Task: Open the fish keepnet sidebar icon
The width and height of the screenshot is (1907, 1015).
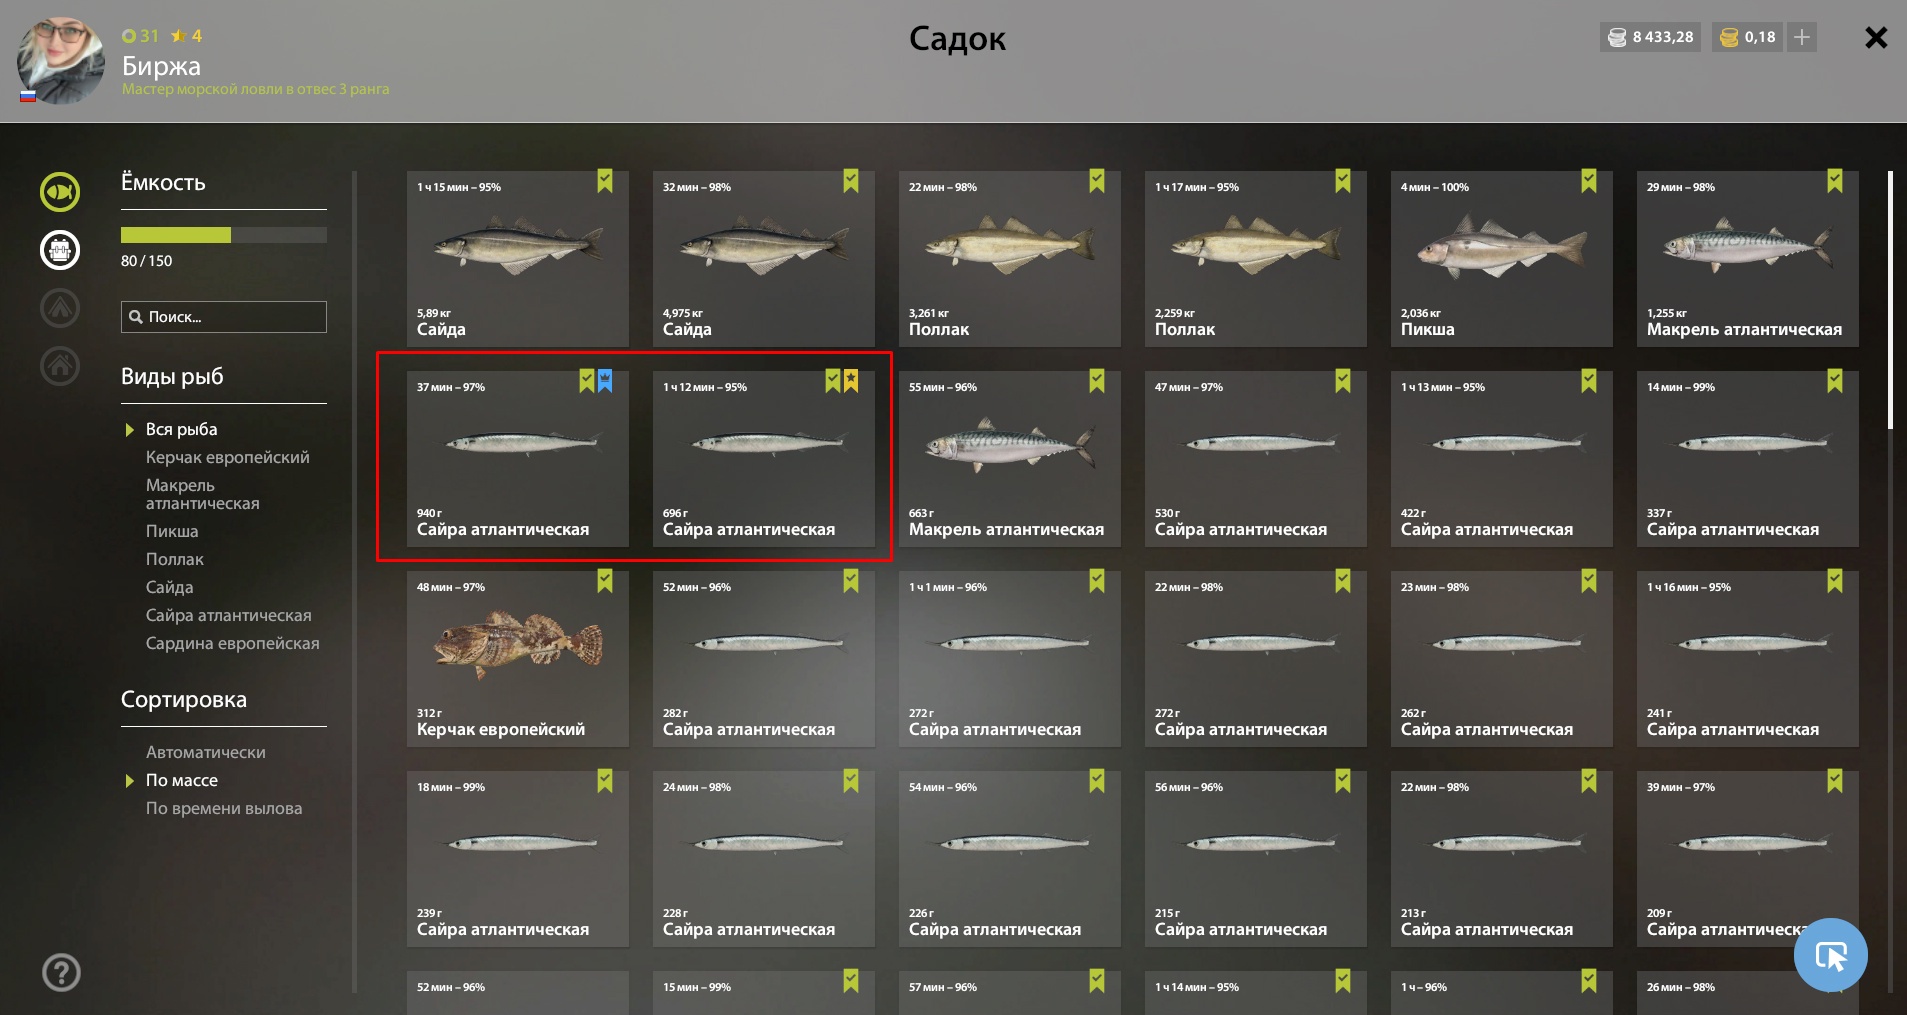Action: 60,191
